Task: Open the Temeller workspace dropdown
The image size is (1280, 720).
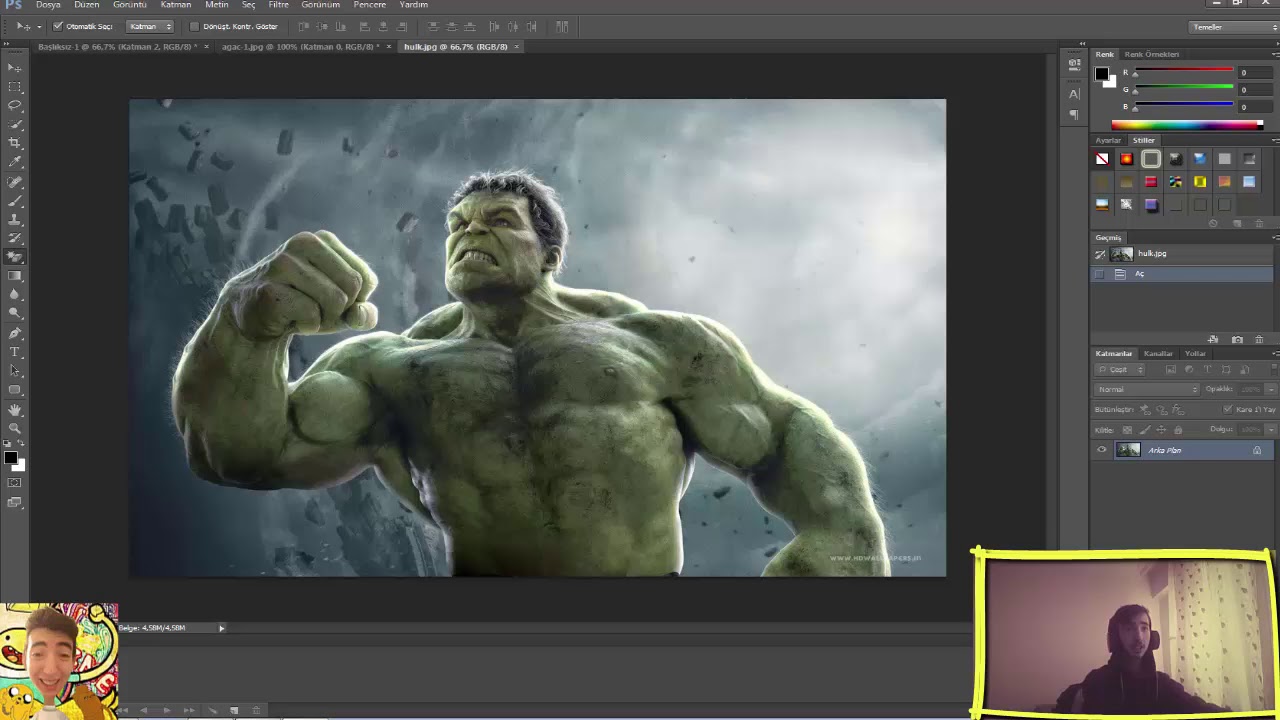Action: coord(1233,27)
